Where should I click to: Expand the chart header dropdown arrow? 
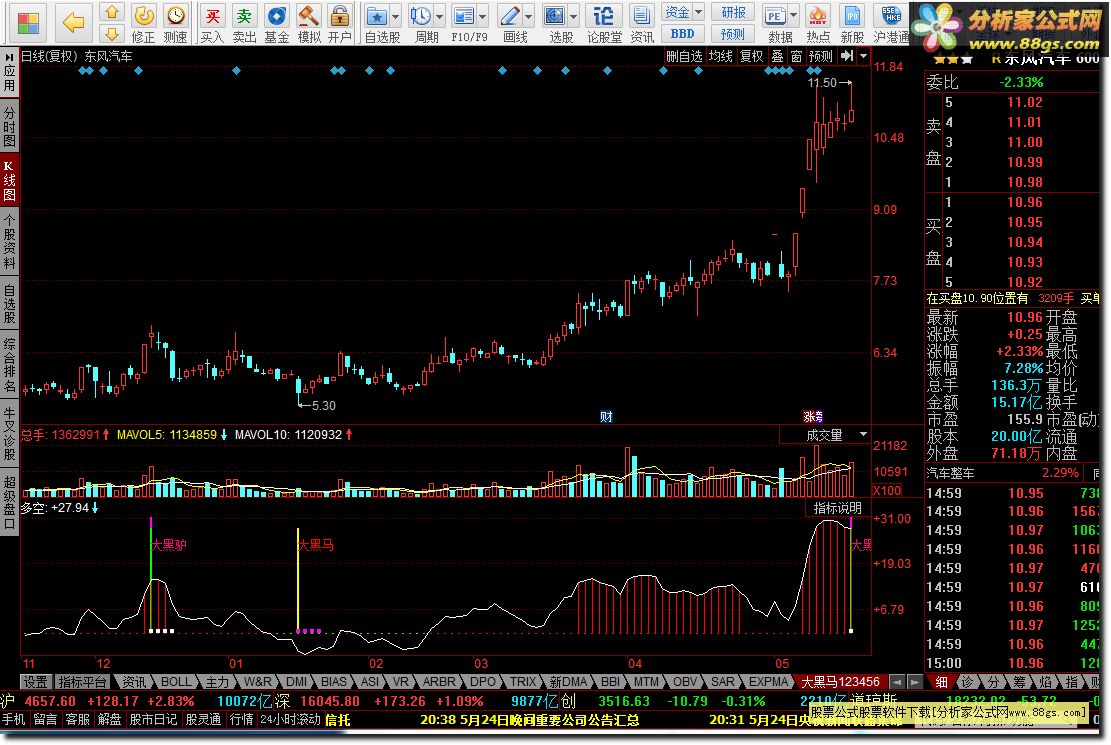[x=863, y=56]
